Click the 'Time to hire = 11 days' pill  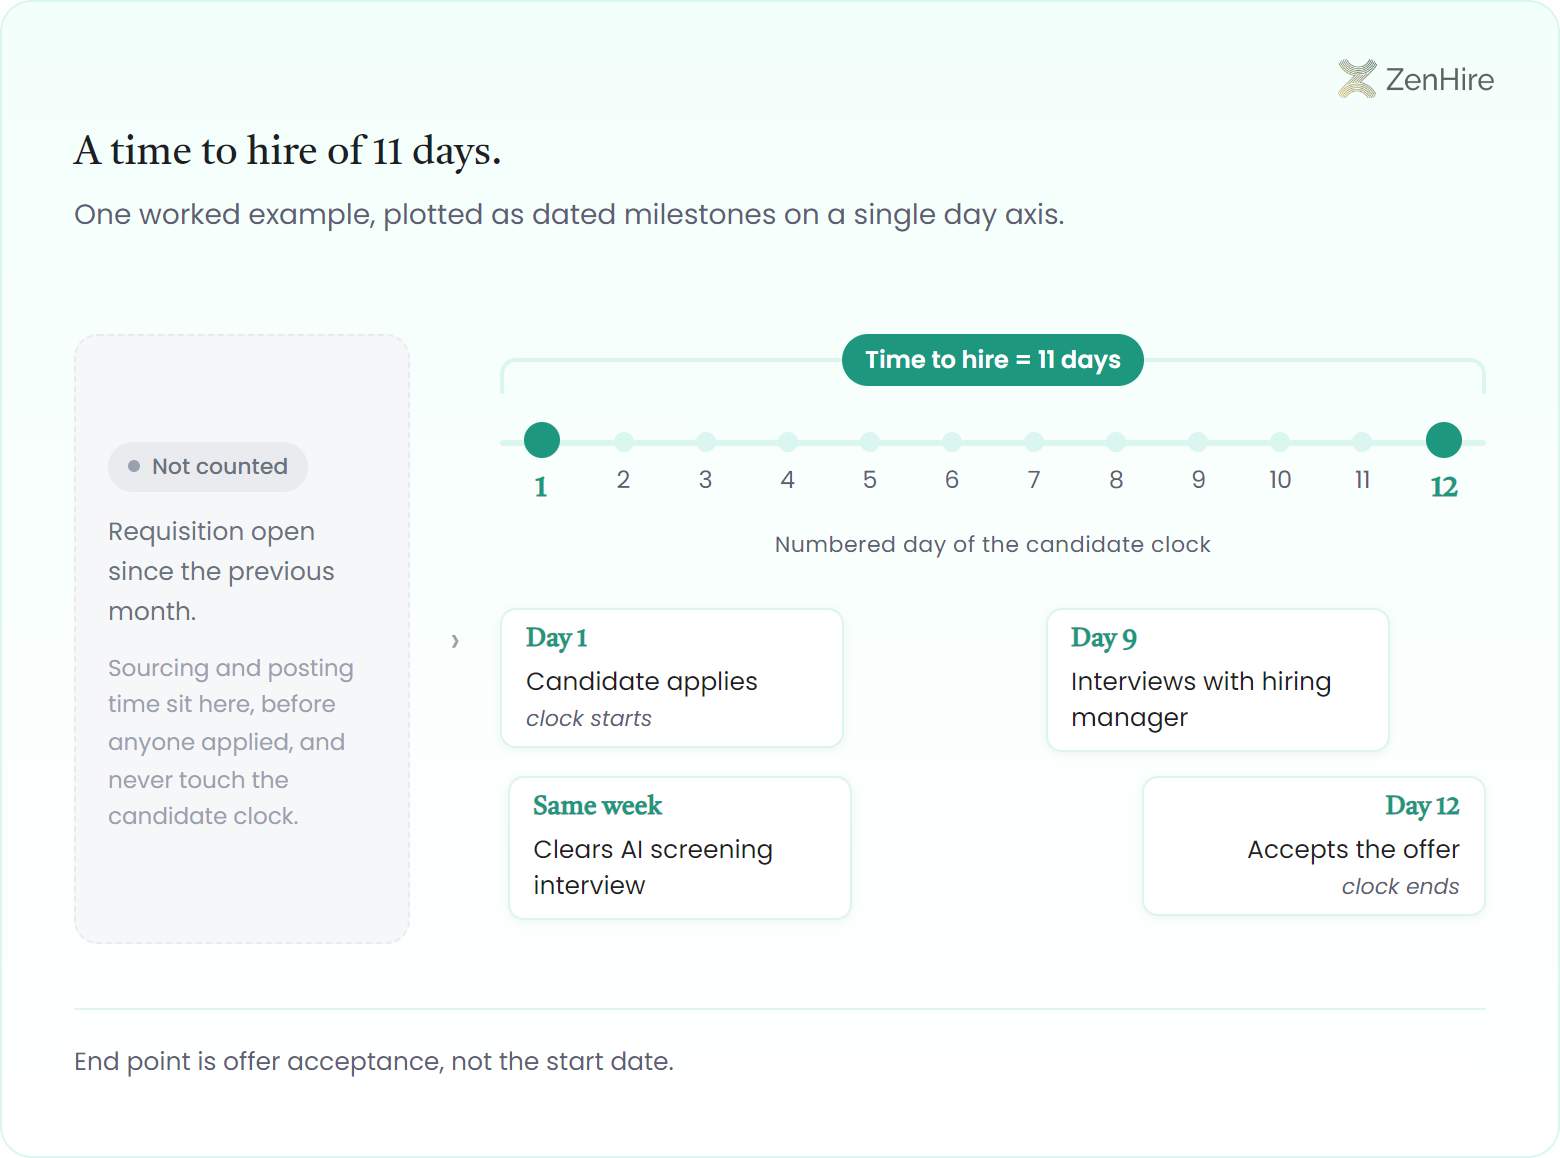coord(993,360)
